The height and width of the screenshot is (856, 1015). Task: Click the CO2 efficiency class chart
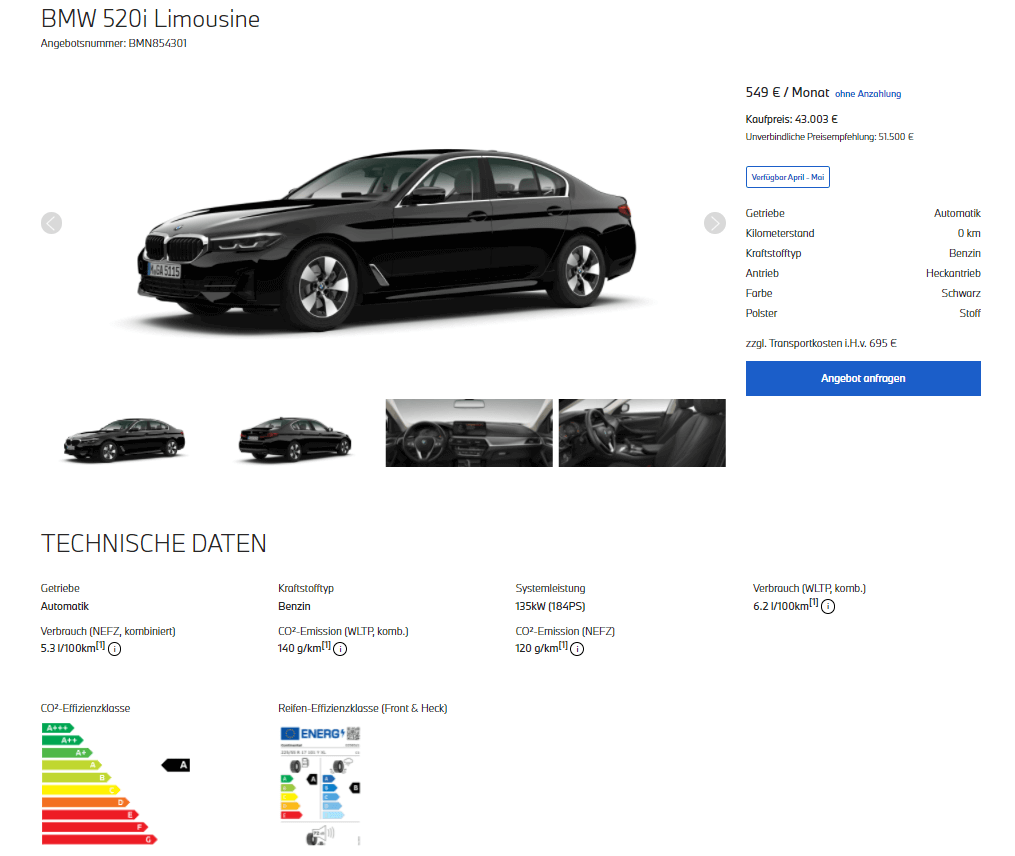115,783
